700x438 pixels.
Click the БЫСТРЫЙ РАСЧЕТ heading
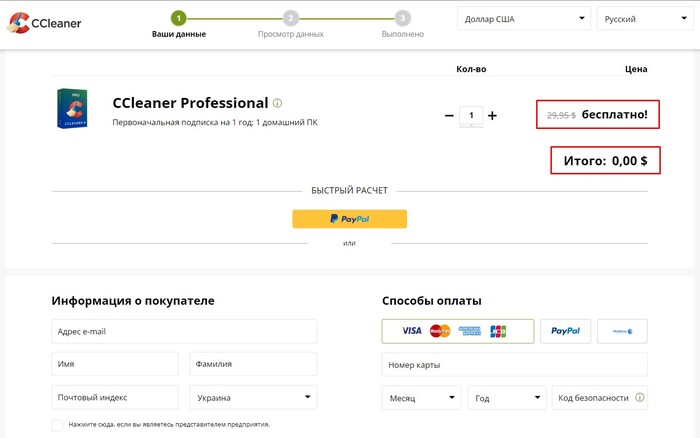point(350,191)
